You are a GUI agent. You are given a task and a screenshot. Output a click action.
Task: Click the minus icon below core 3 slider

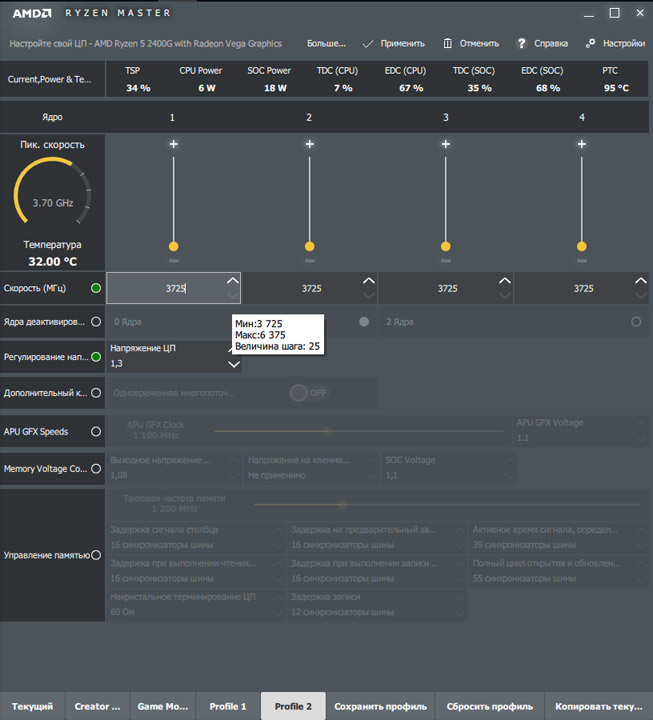(446, 260)
